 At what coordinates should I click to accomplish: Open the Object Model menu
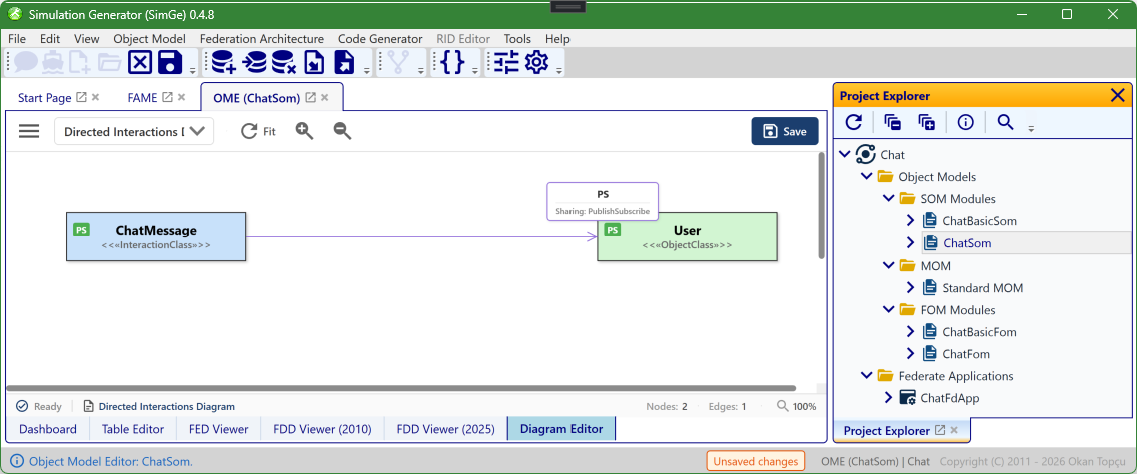149,38
